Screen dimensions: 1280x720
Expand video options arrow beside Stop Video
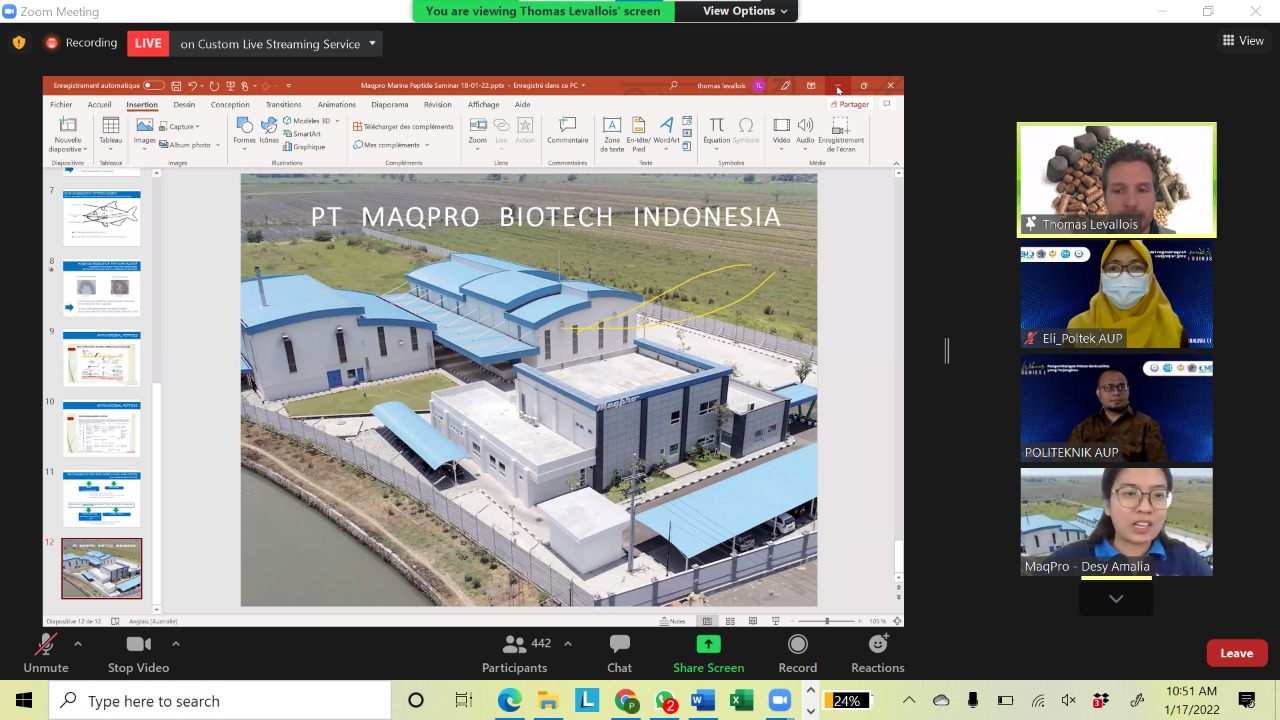[x=175, y=643]
